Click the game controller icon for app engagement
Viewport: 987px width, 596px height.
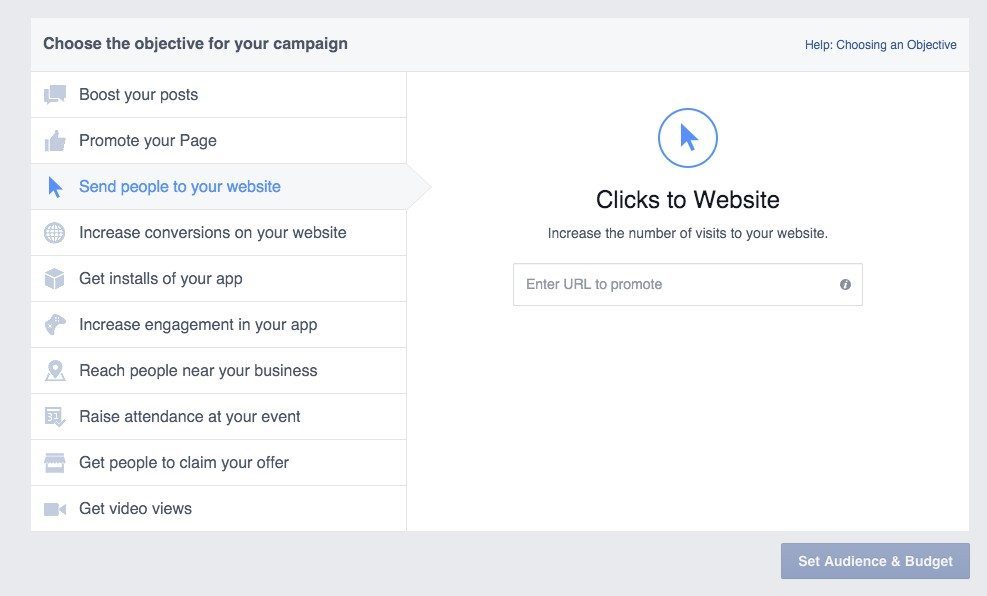tap(54, 325)
